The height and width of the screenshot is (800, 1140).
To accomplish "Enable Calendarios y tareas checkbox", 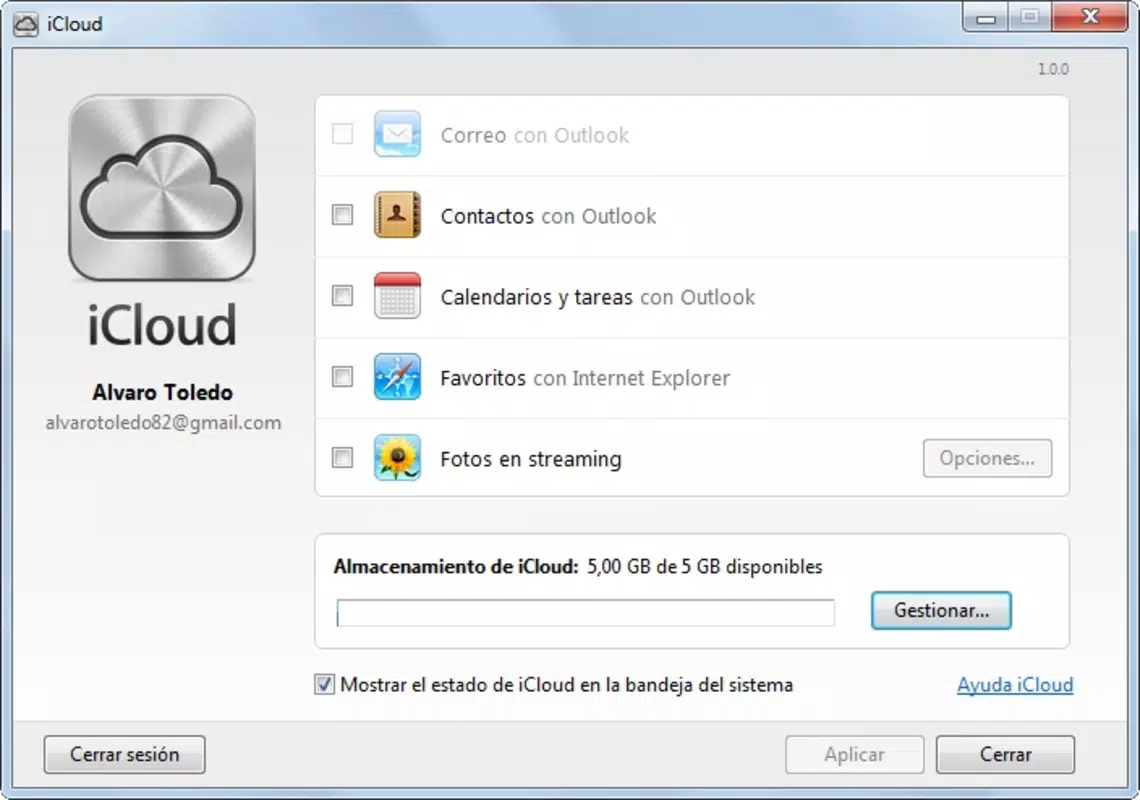I will (342, 295).
